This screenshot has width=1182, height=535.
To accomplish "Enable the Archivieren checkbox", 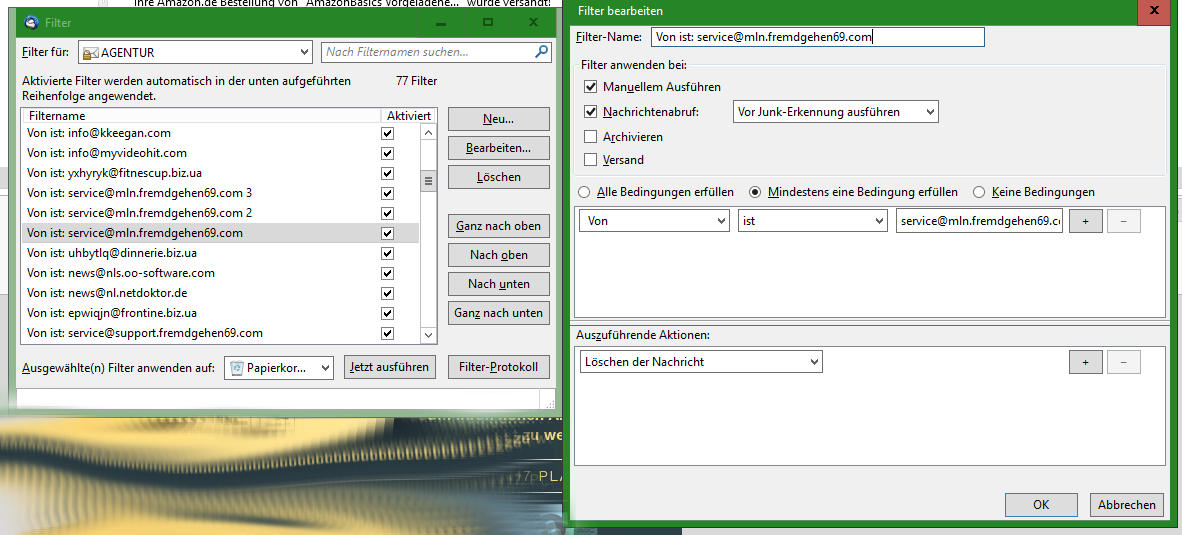I will 591,137.
